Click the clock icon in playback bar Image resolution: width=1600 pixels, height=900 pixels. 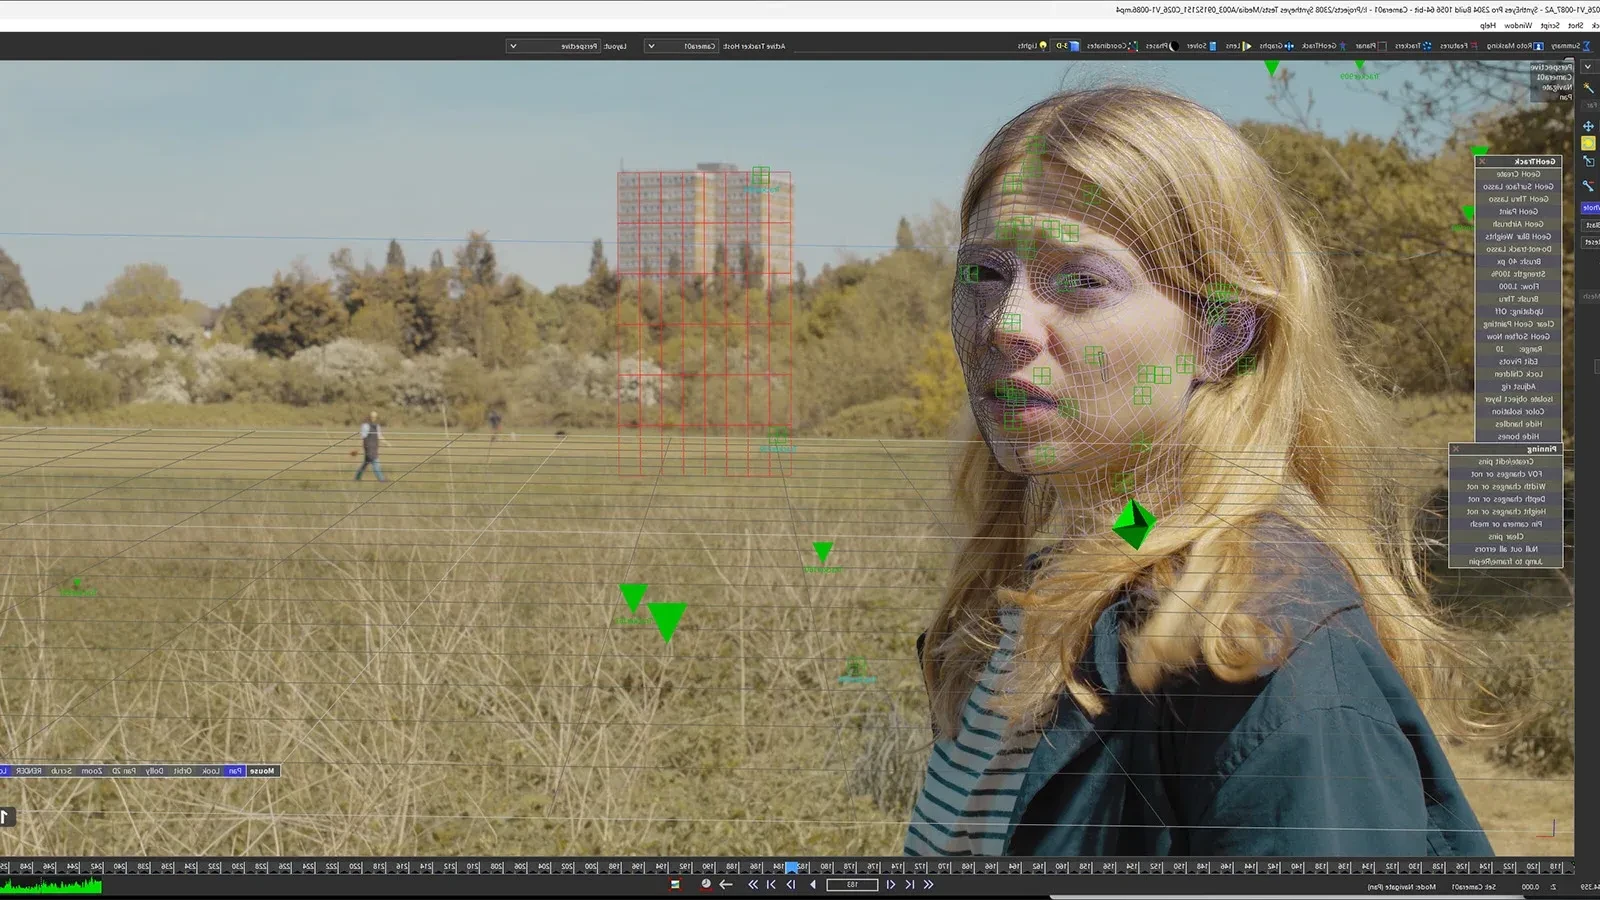coord(706,884)
